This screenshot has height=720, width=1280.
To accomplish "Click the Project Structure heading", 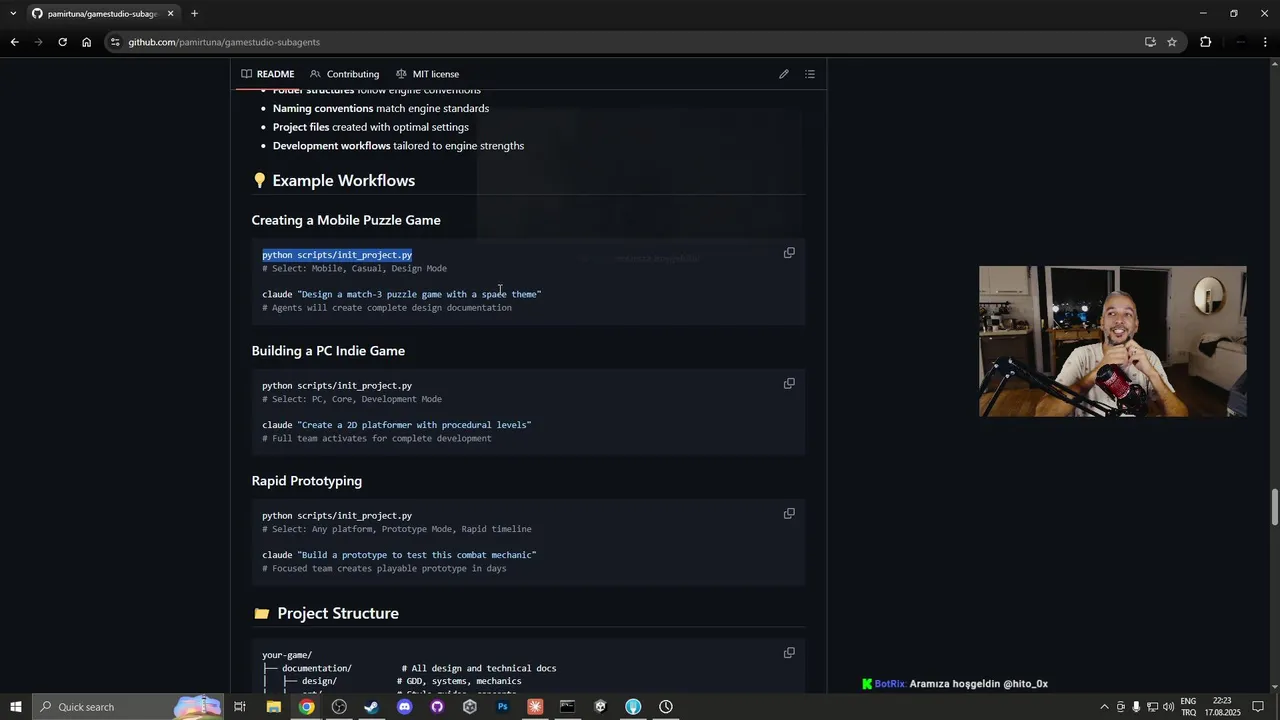I will point(338,613).
